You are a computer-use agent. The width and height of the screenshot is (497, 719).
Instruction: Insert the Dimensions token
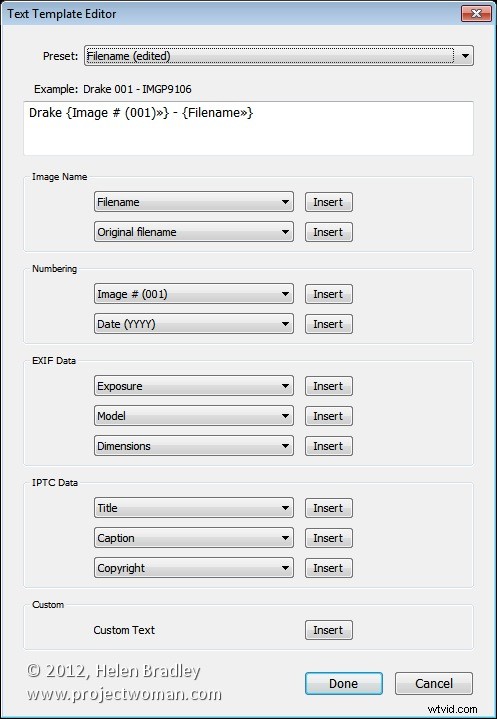click(x=329, y=446)
